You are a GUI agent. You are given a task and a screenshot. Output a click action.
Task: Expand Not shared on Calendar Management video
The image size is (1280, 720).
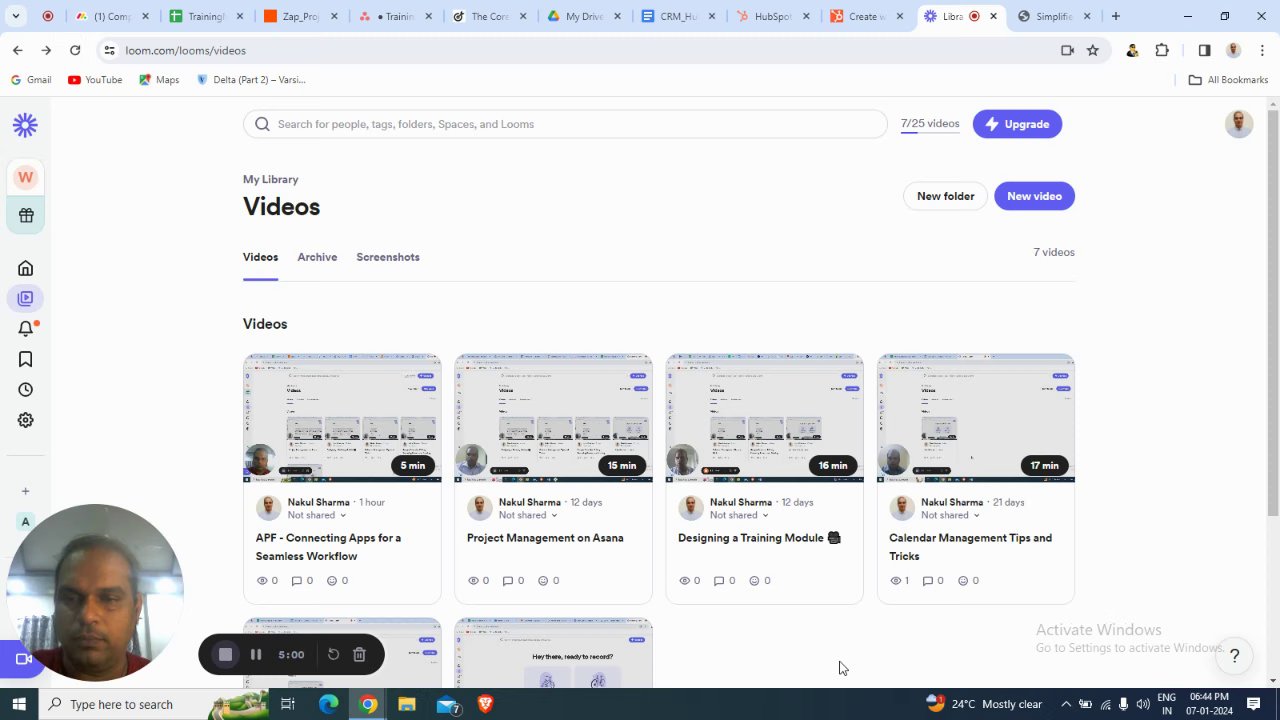pos(950,515)
